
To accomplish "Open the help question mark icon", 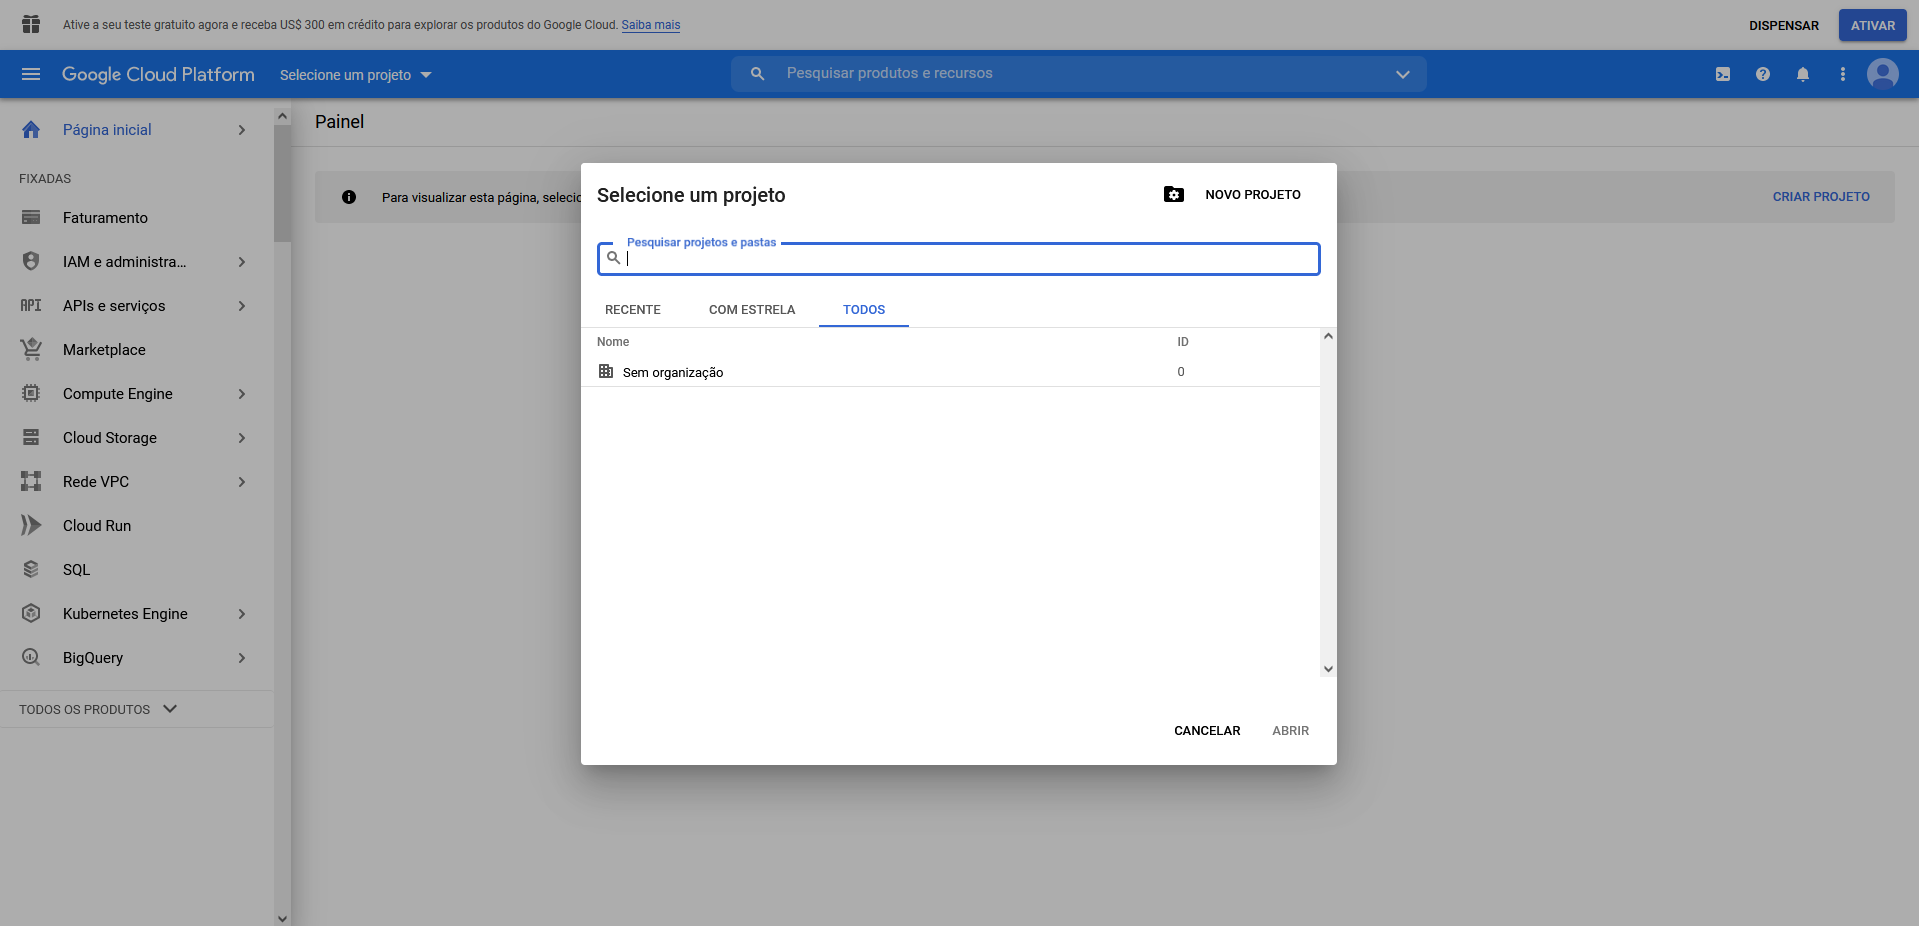I will tap(1763, 74).
